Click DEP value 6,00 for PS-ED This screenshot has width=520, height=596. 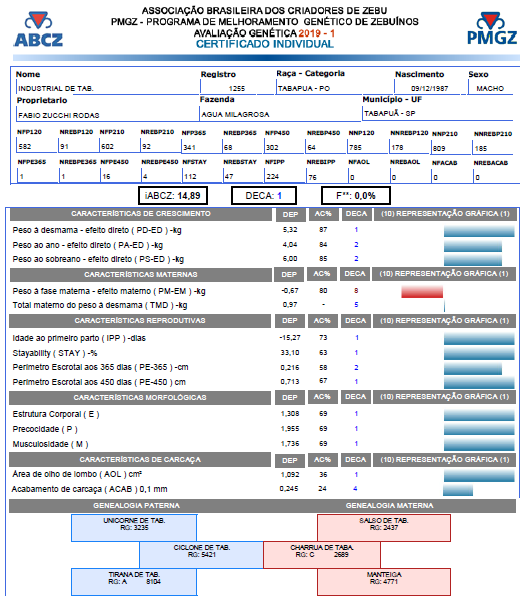[x=290, y=258]
